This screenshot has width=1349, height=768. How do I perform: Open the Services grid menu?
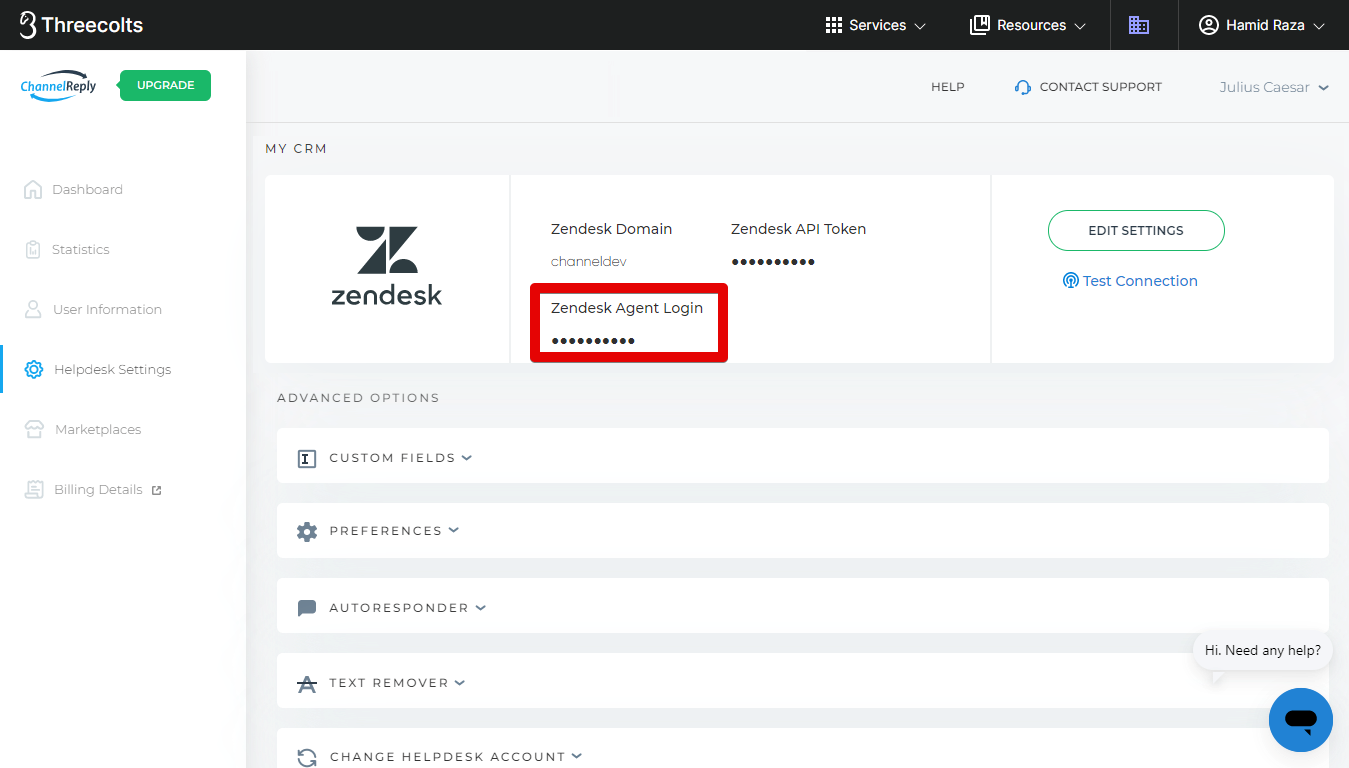(x=876, y=25)
